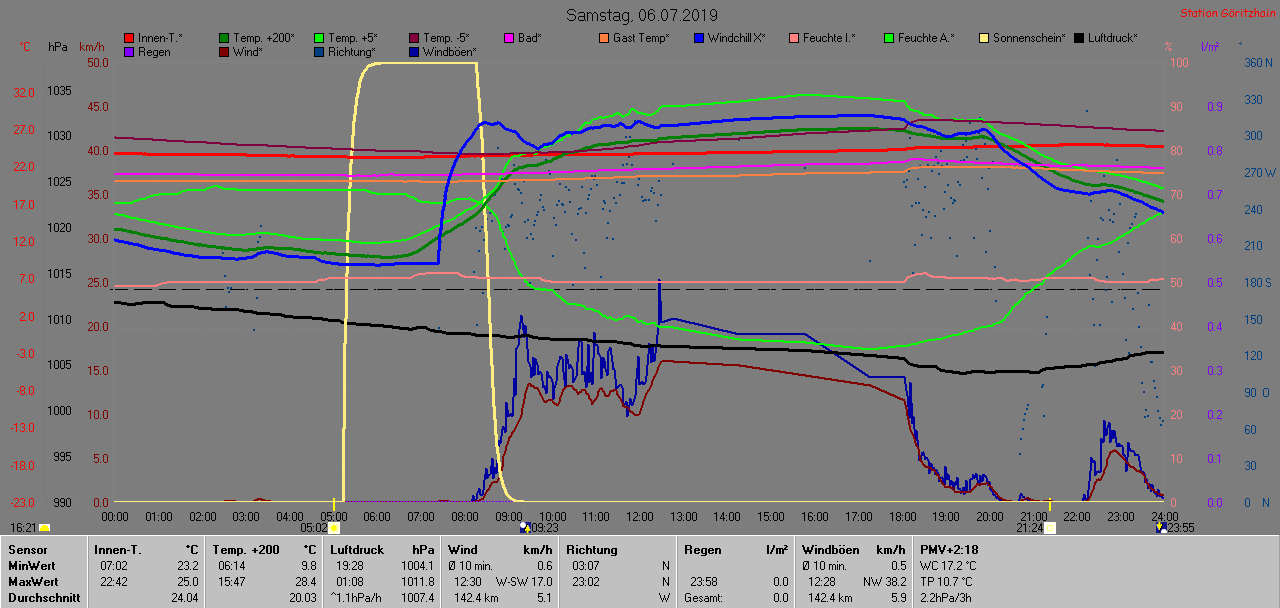Click the average temperature value '20.03'
The image size is (1280, 608).
coord(303,597)
